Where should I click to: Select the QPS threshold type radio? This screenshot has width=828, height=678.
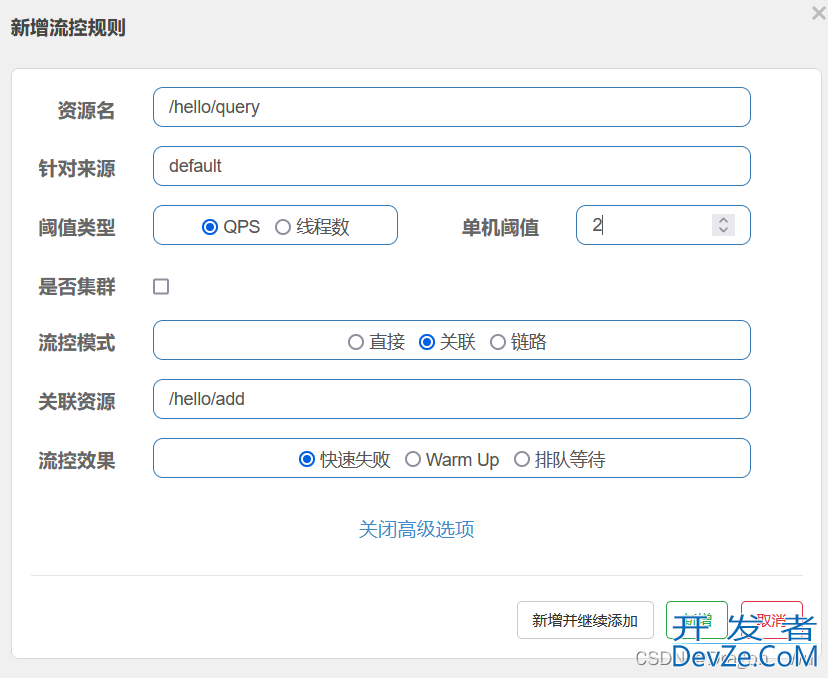210,227
